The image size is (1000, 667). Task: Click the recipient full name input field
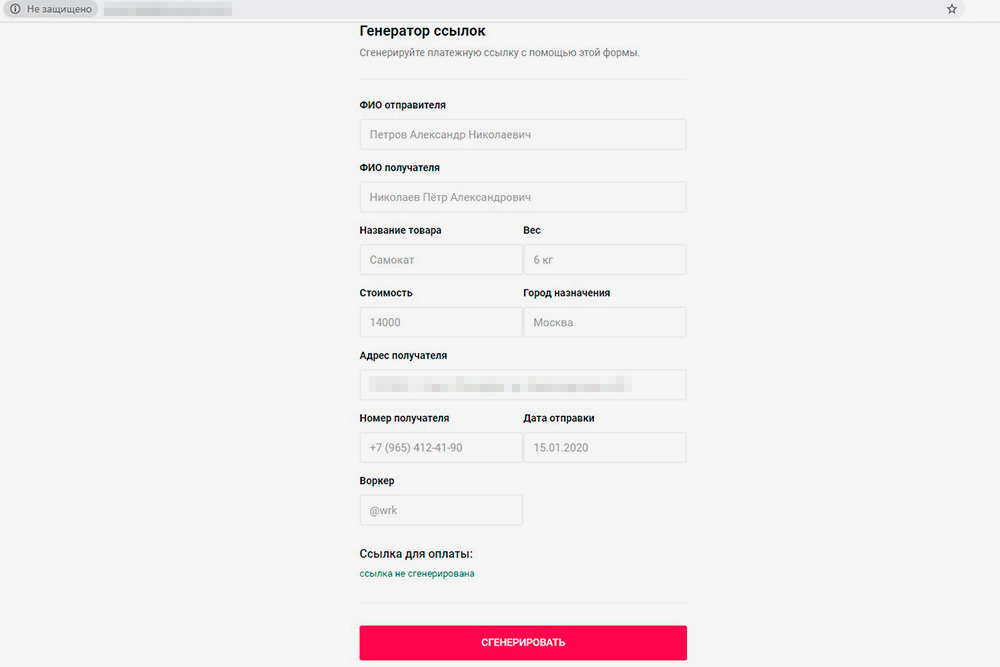523,197
